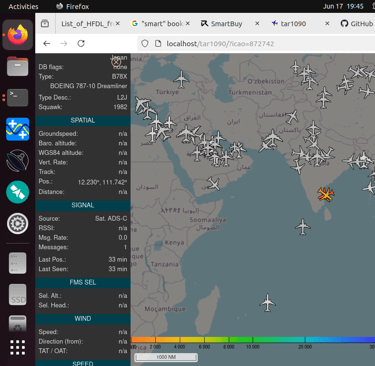Select the aircraft over Türkiye

[181, 79]
